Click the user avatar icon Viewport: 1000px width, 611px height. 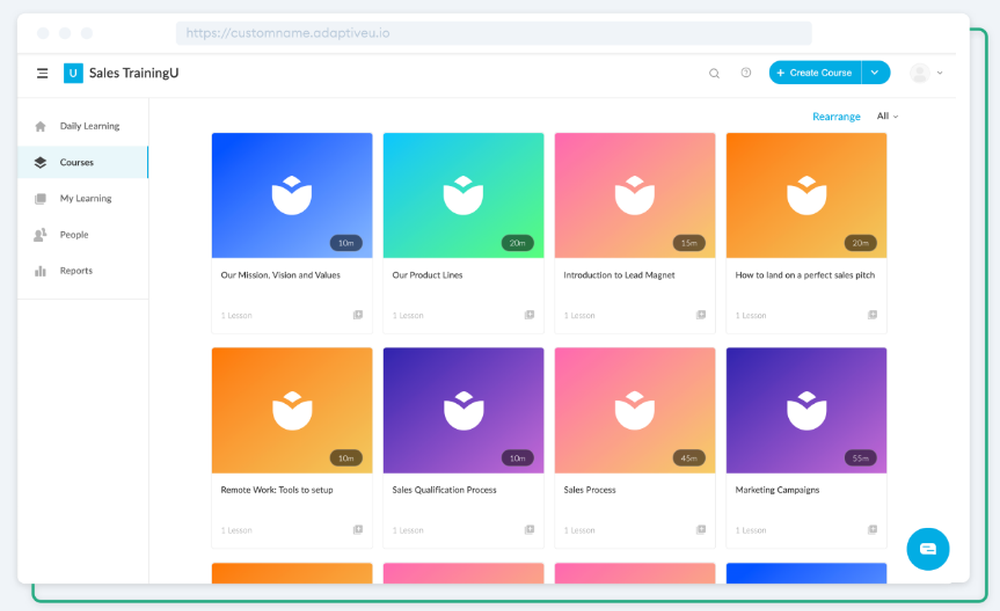click(920, 73)
